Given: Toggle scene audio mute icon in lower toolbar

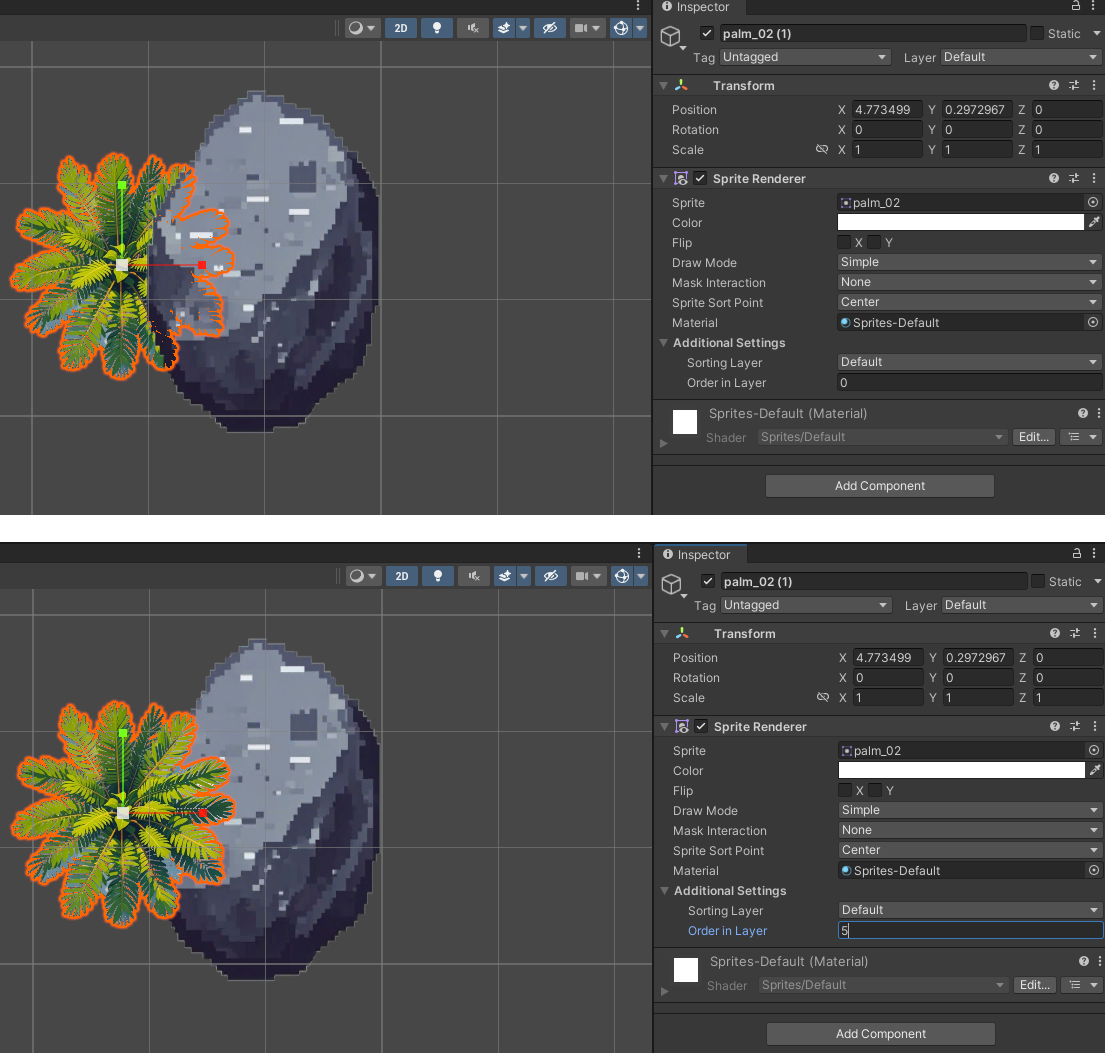Looking at the screenshot, I should click(473, 576).
